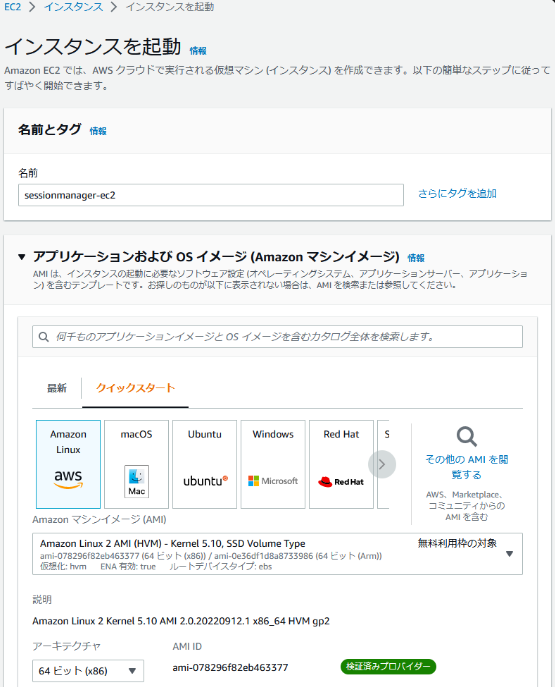Screen dimensions: 555x687
Task: Open info link next to page title
Action: [198, 51]
